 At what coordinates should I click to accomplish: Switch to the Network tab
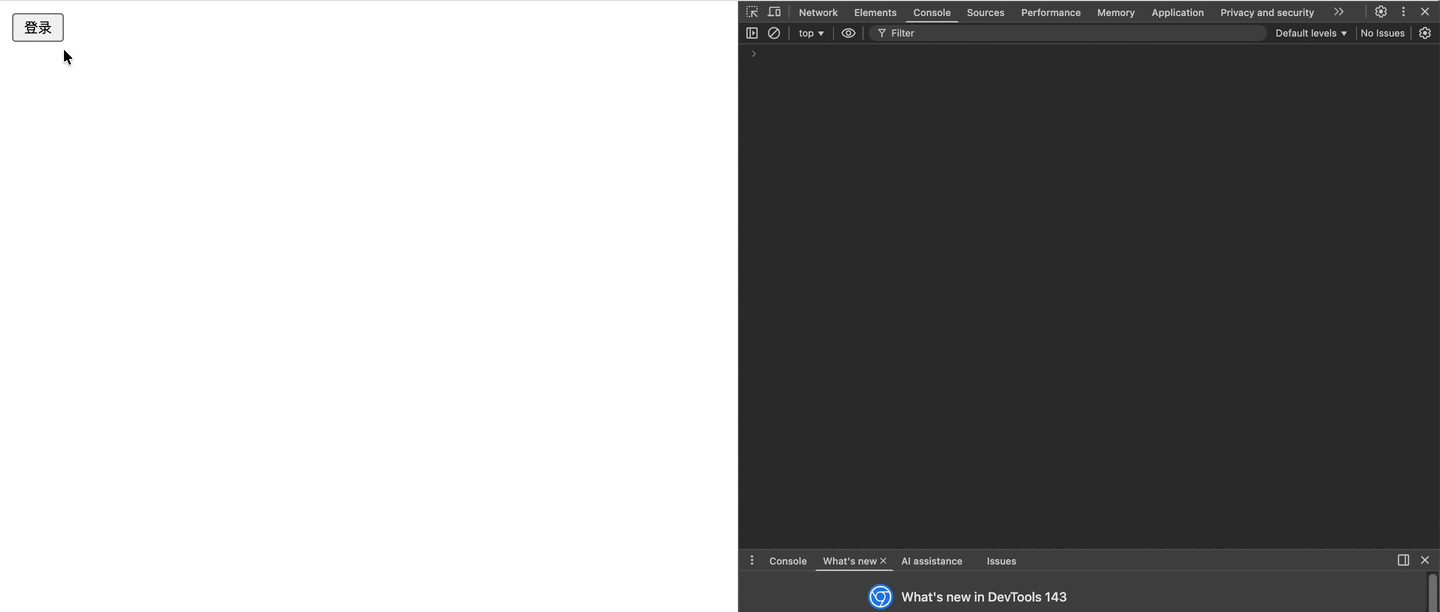[x=818, y=12]
